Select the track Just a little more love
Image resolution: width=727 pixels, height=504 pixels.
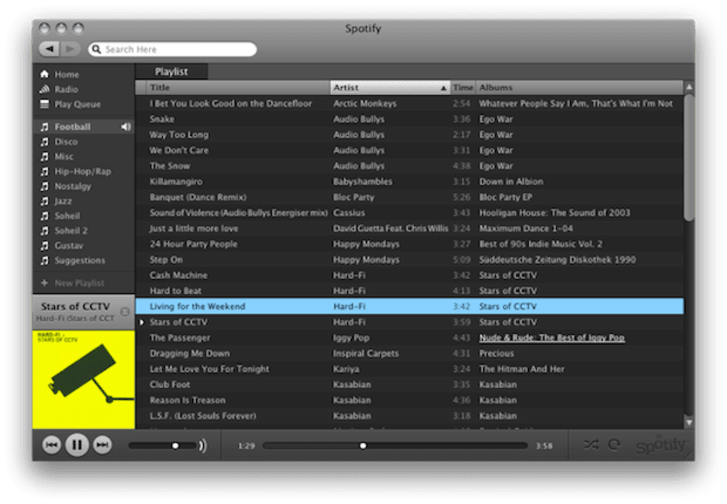pos(409,228)
